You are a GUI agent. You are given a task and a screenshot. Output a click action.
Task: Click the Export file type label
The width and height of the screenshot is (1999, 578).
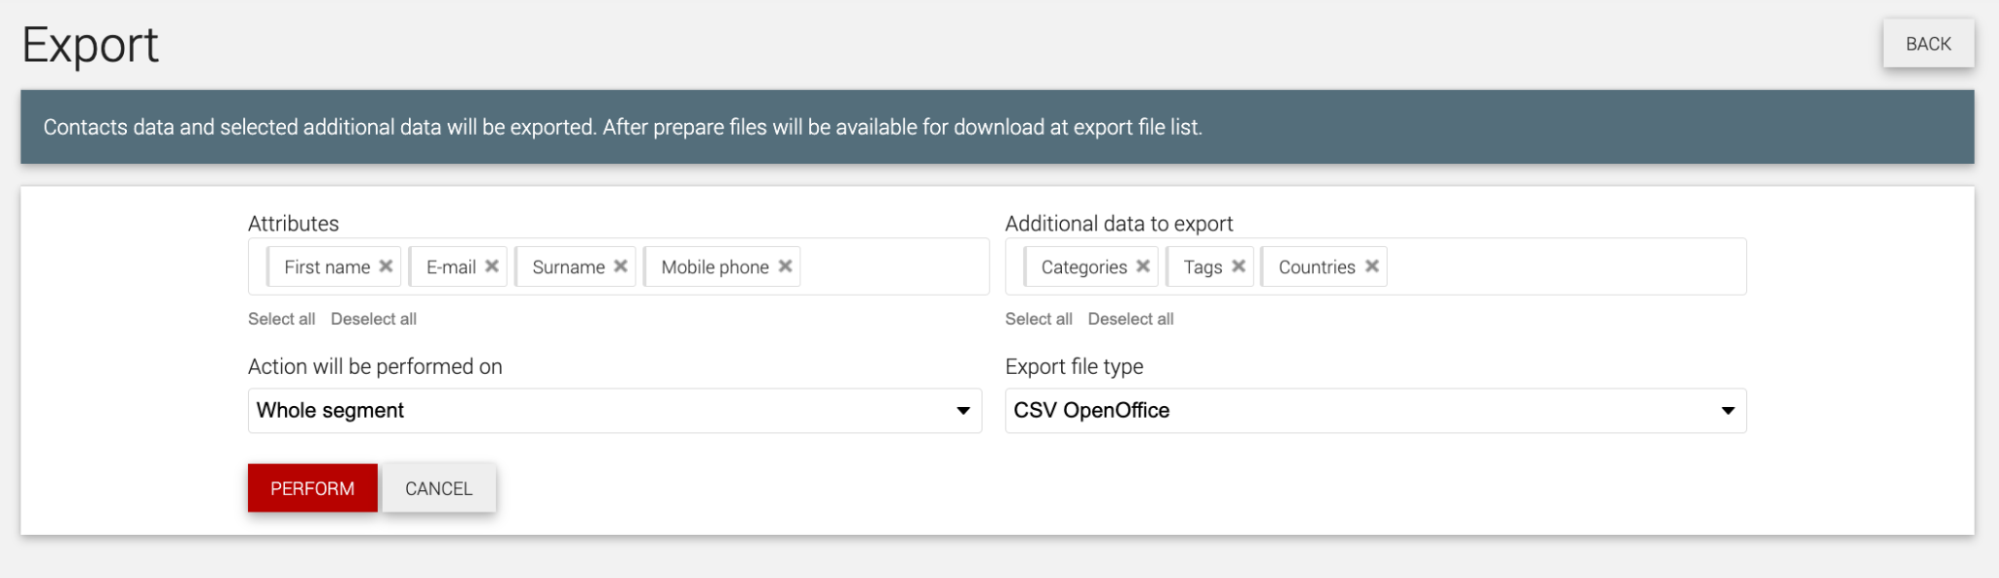coord(1074,367)
